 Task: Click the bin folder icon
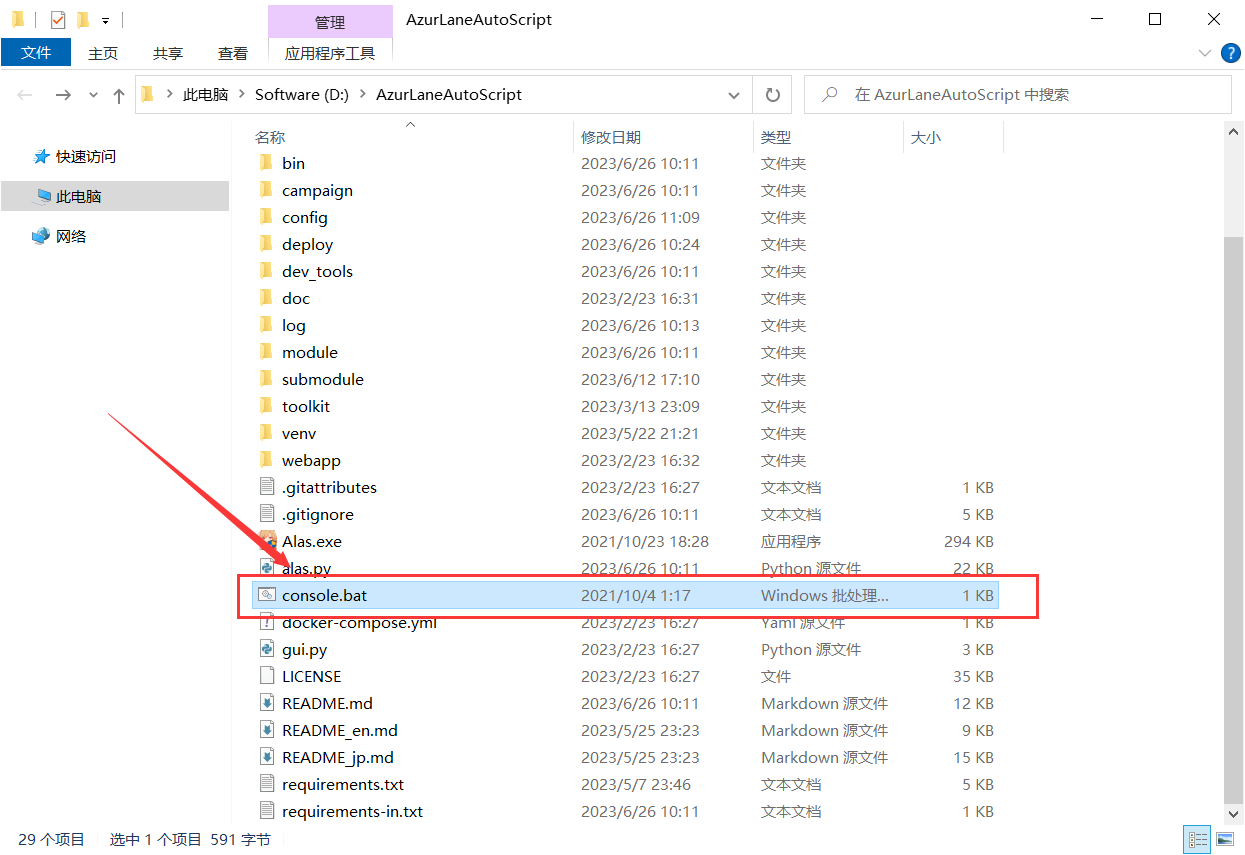[266, 163]
